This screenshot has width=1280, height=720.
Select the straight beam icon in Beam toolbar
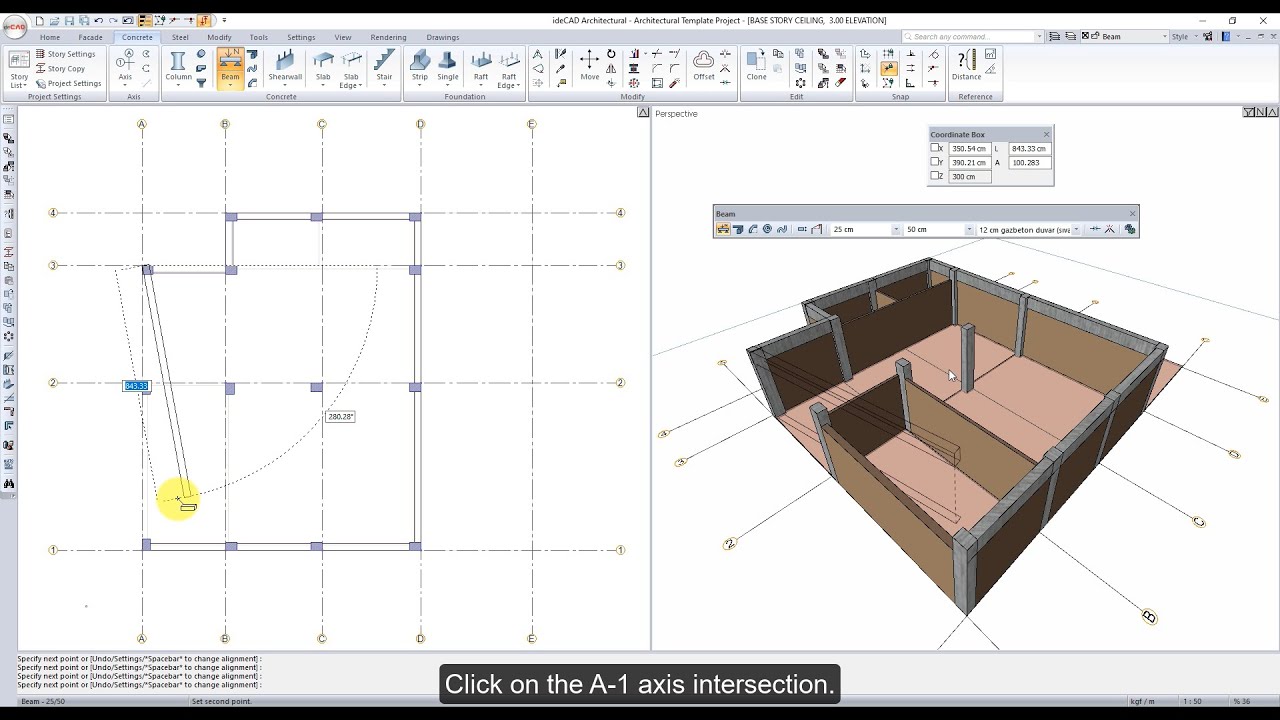click(723, 229)
